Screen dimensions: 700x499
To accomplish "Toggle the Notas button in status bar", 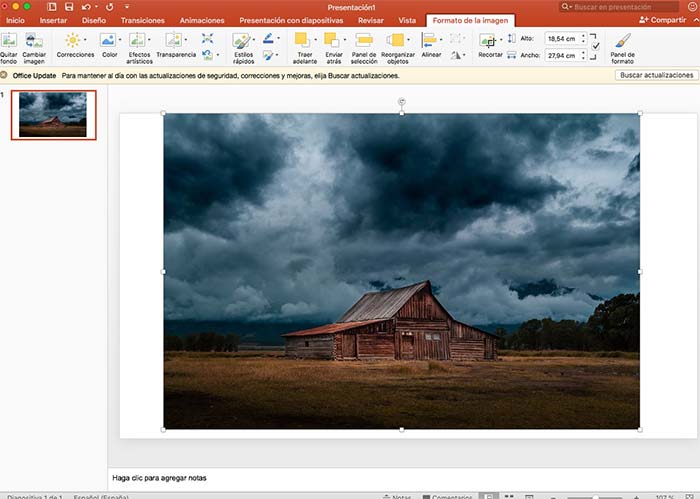I will (x=397, y=497).
